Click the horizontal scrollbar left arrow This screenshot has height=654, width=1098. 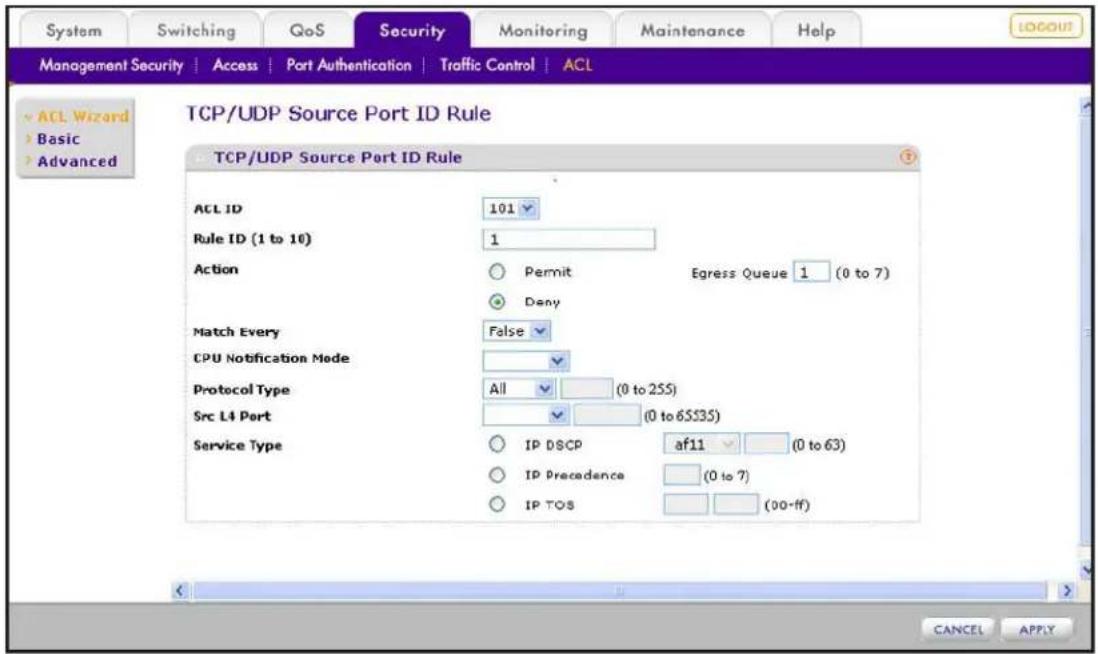(180, 590)
